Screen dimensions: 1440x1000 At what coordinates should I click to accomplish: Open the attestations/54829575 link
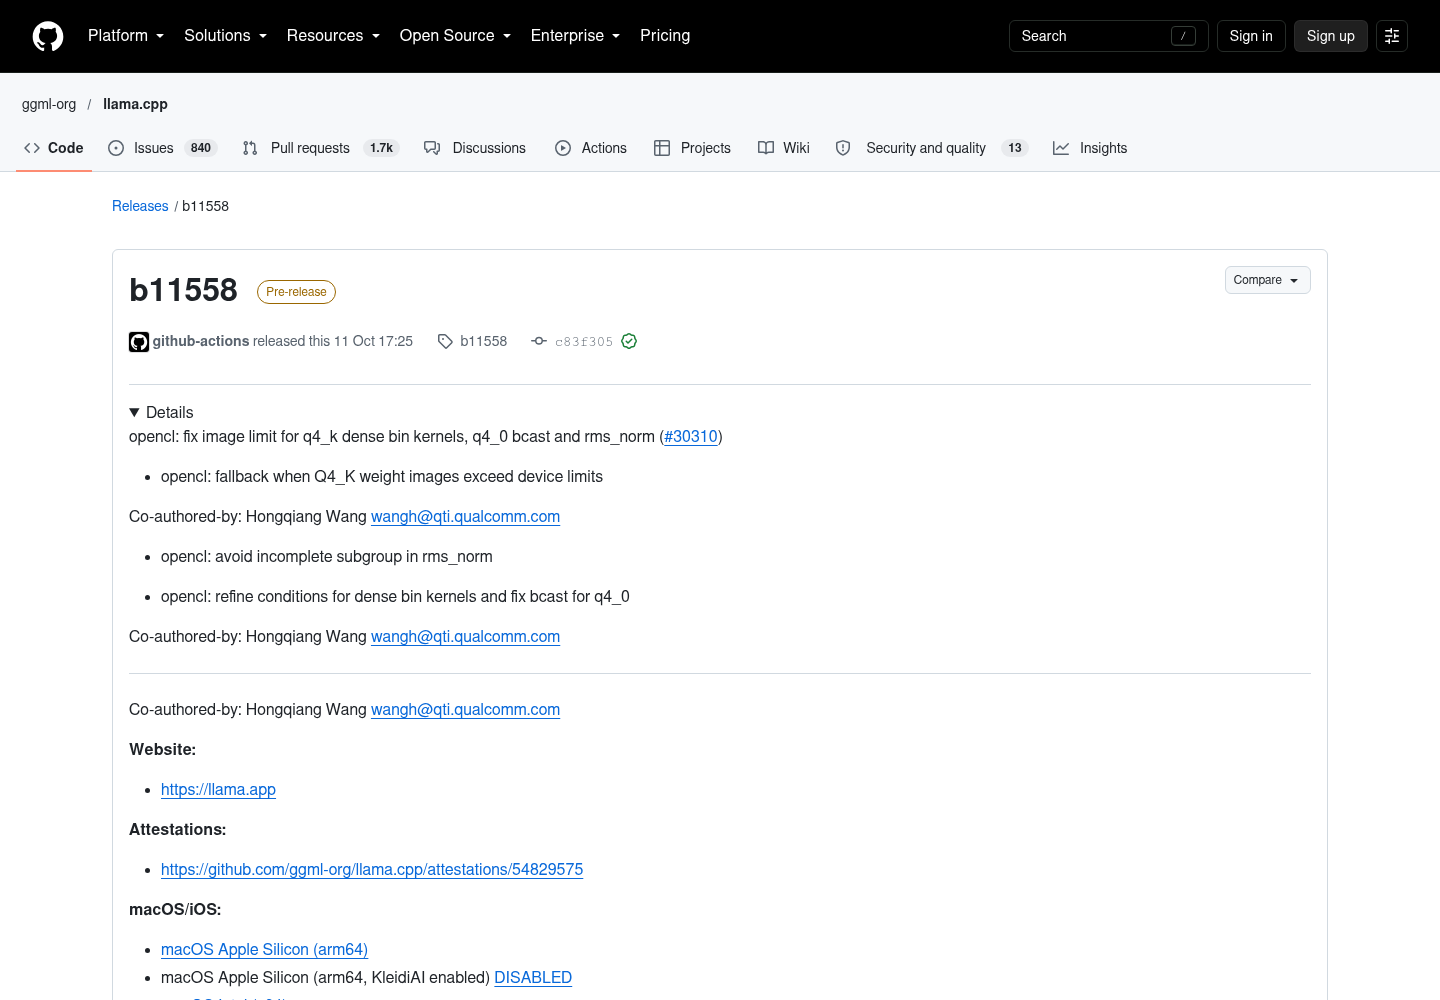[x=372, y=869]
